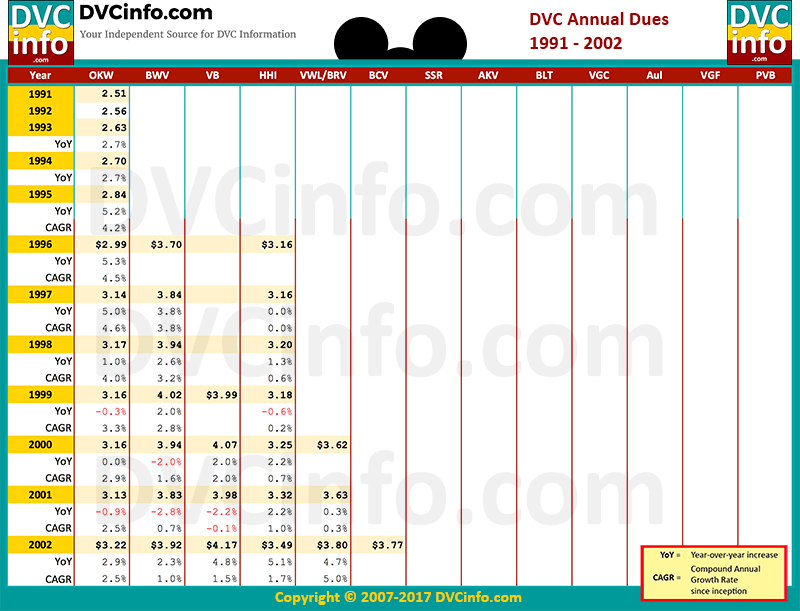This screenshot has width=800, height=611.
Task: Click the PVB column header
Action: [x=765, y=75]
